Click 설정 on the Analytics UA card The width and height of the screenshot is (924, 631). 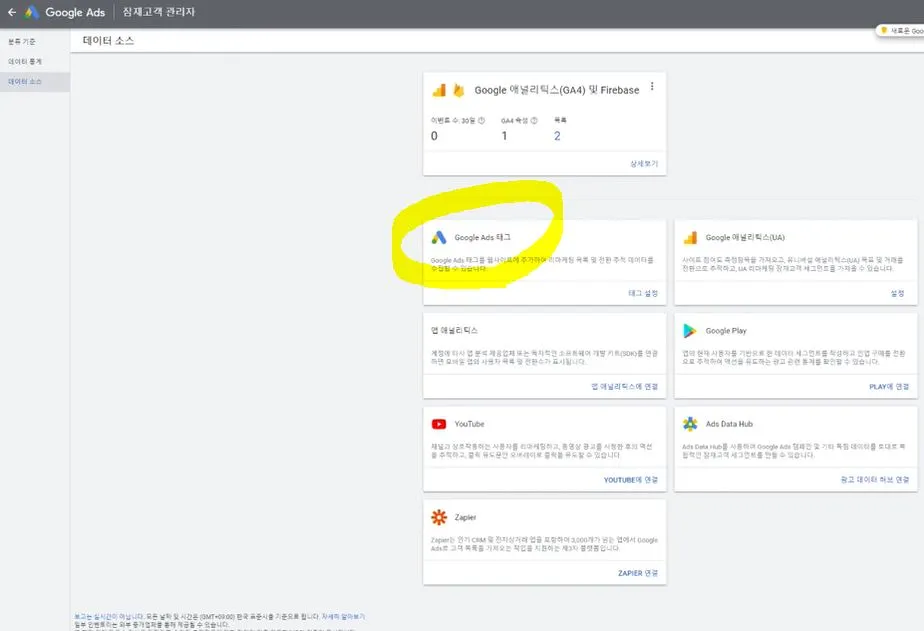tap(897, 293)
